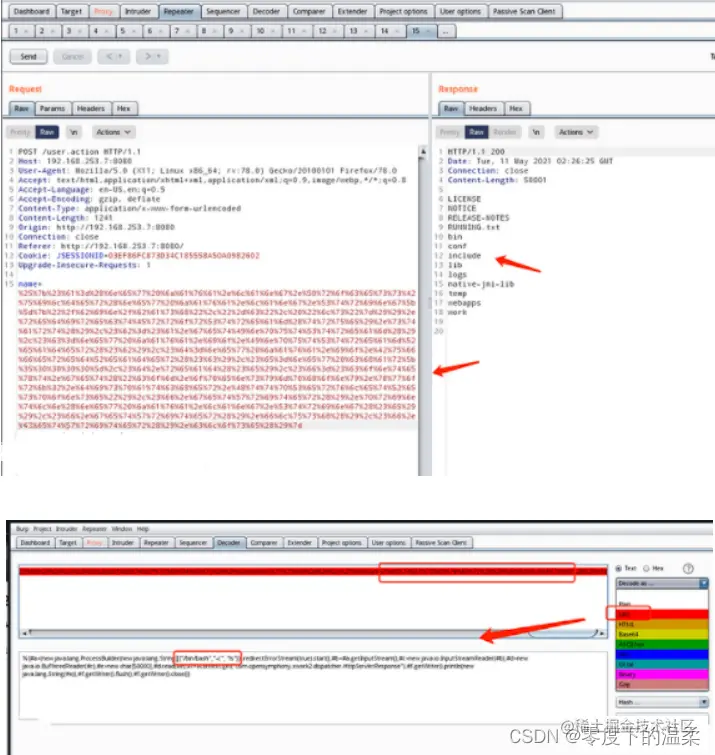Toggle Pretty view in the Response viewer

[450, 132]
